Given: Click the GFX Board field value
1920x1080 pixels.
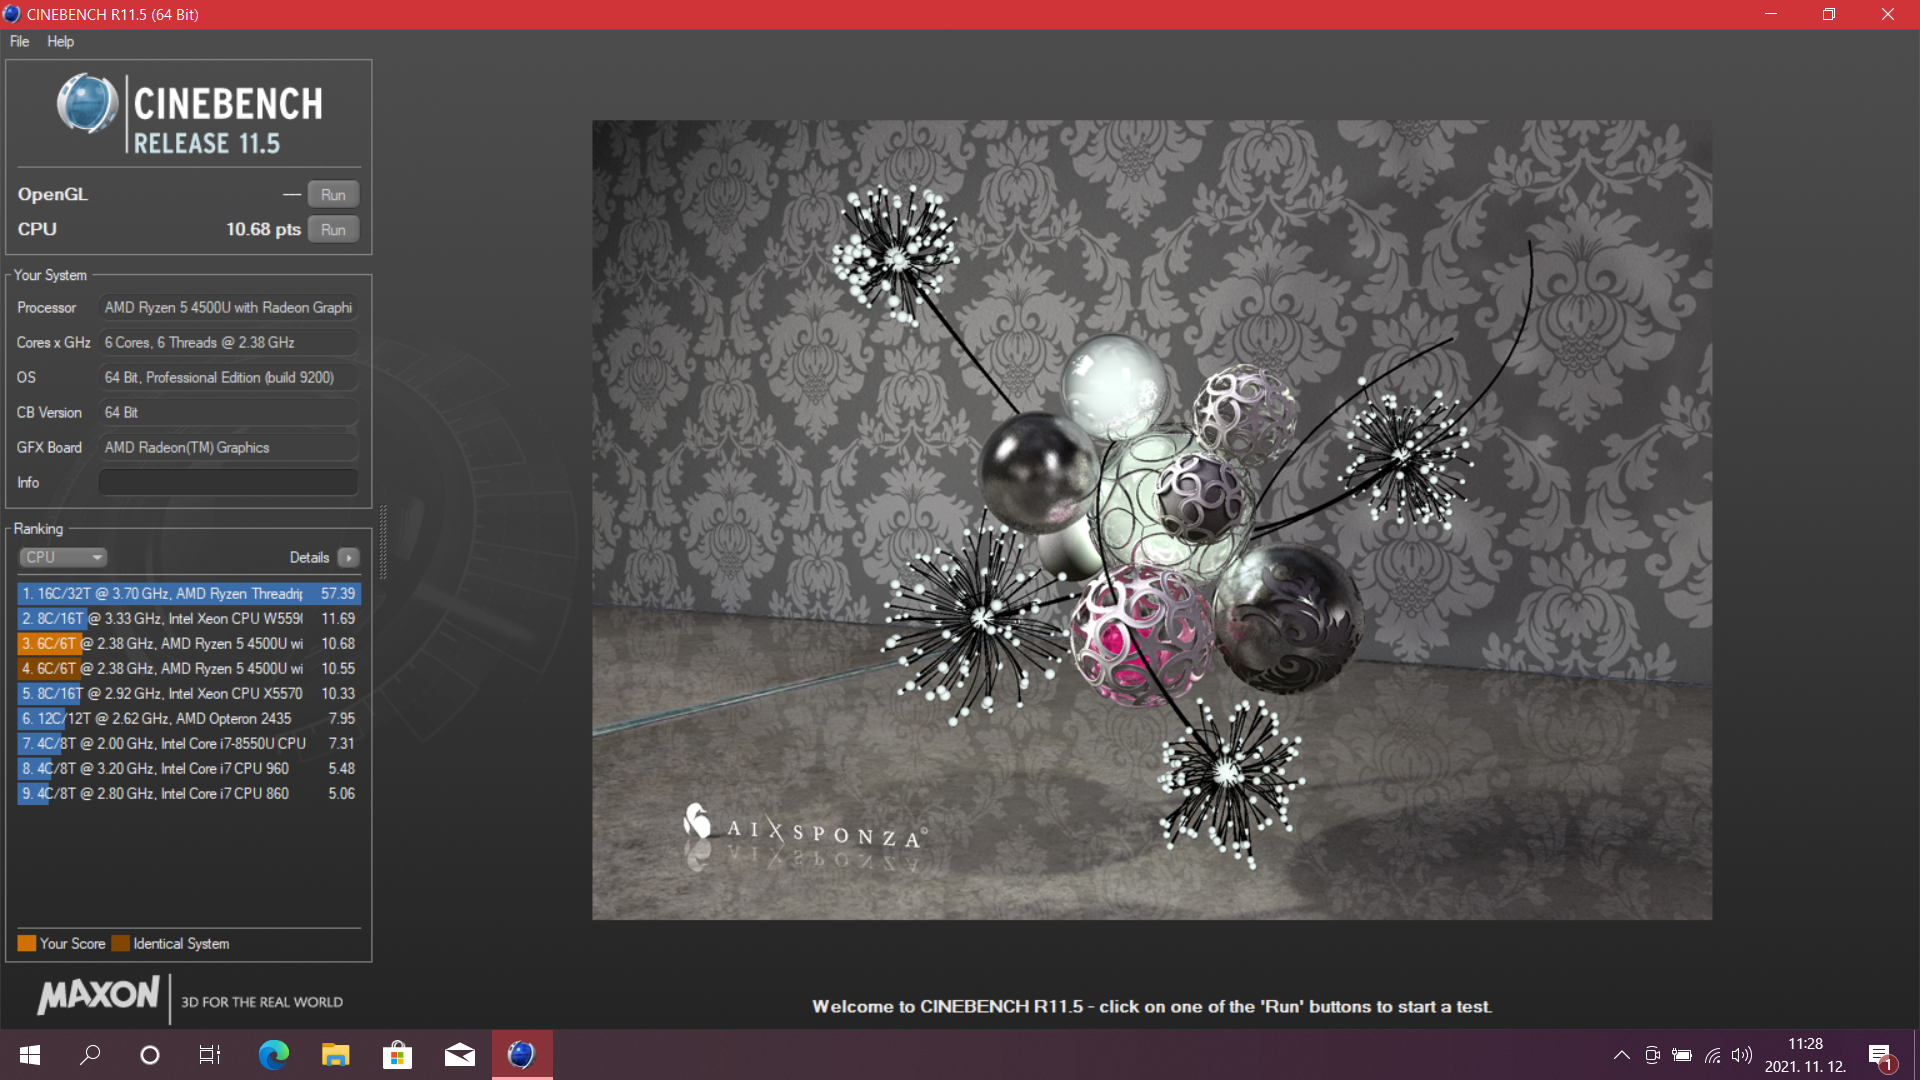Looking at the screenshot, I should pos(228,447).
